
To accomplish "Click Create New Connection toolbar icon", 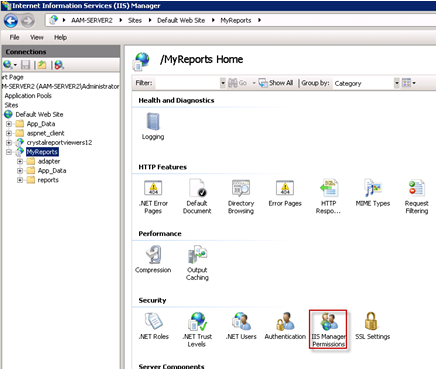I will 8,65.
